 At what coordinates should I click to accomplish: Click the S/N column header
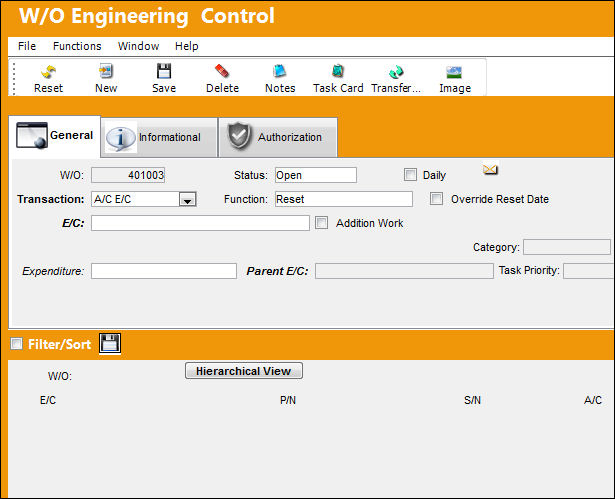click(x=472, y=400)
